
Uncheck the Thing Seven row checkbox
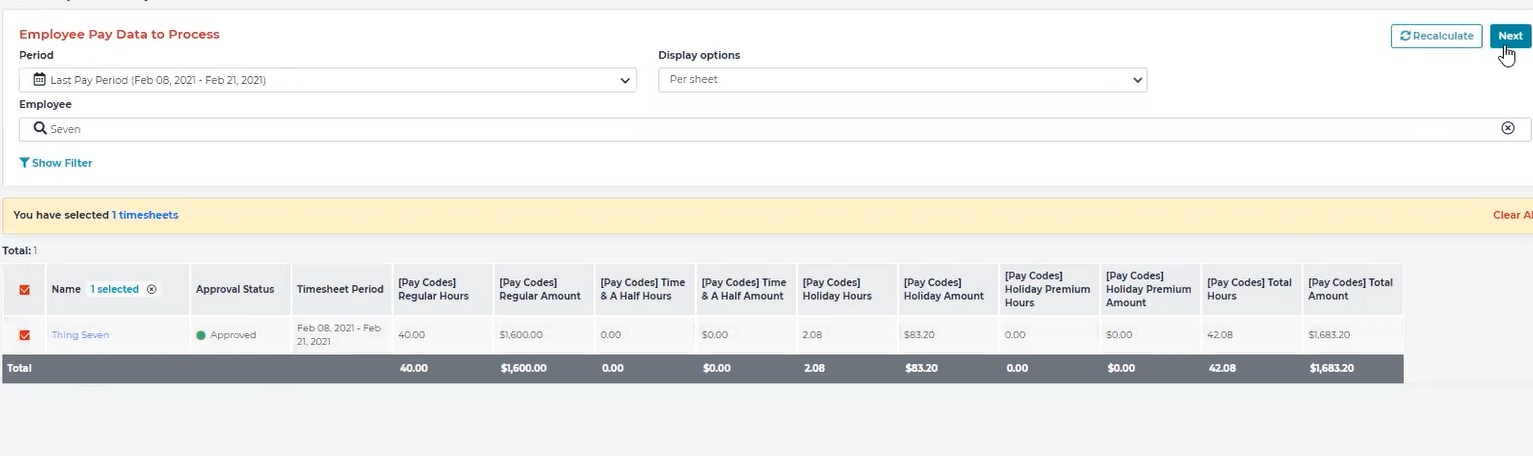click(x=25, y=336)
